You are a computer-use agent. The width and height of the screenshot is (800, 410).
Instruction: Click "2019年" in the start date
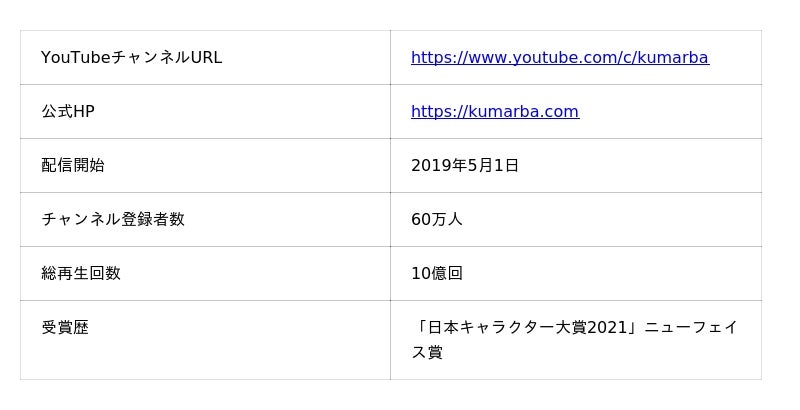point(439,165)
